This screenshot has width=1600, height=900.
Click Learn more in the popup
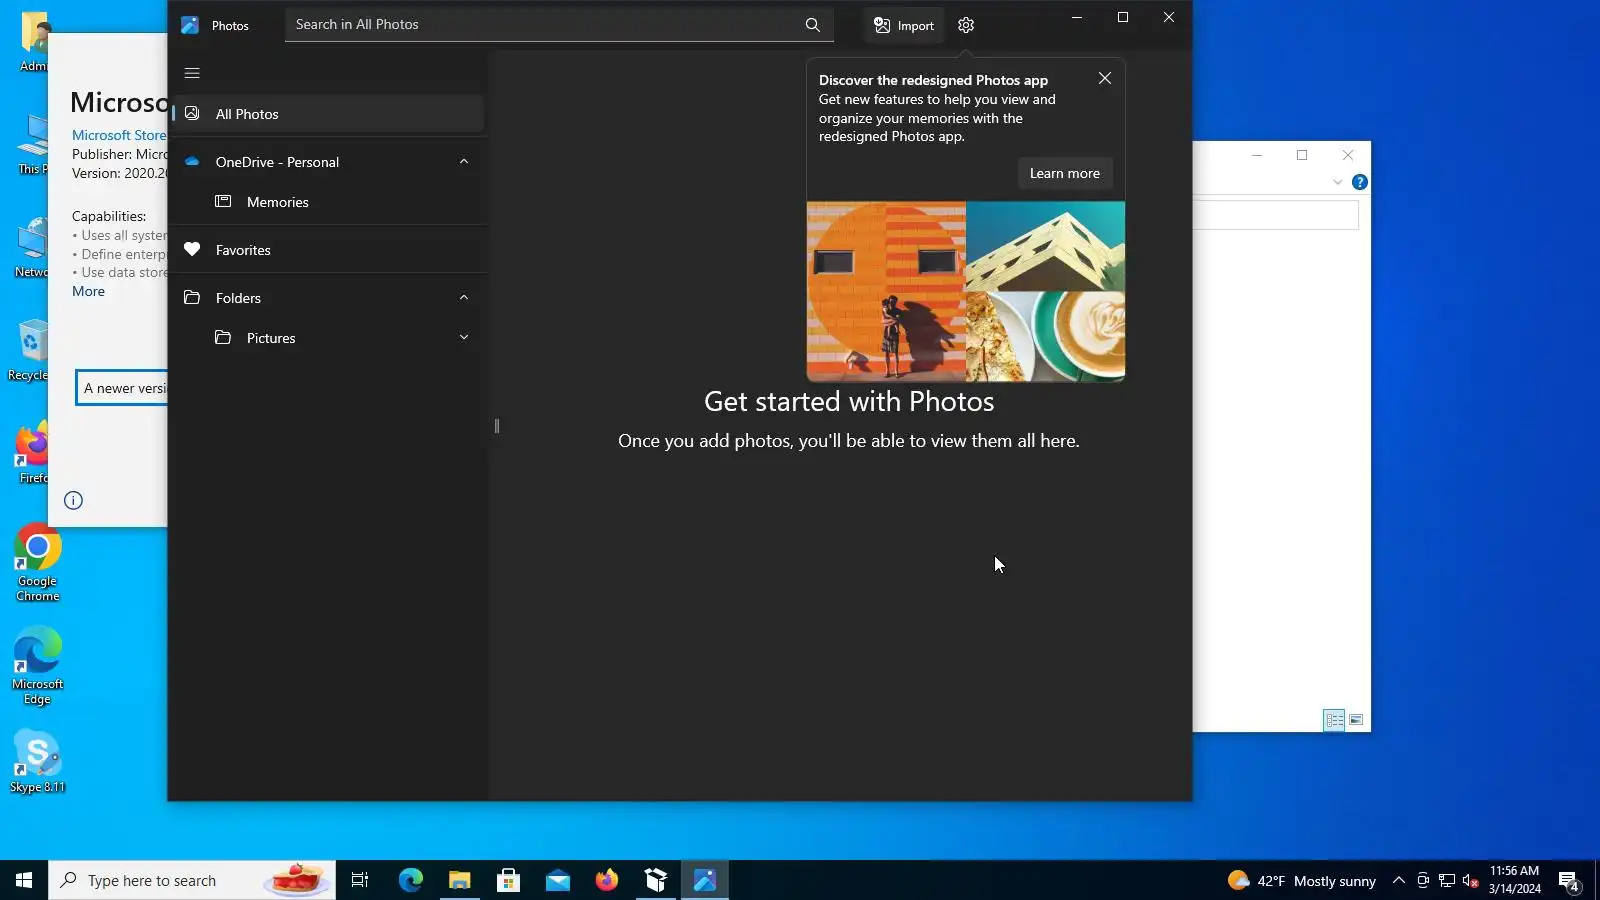tap(1065, 173)
